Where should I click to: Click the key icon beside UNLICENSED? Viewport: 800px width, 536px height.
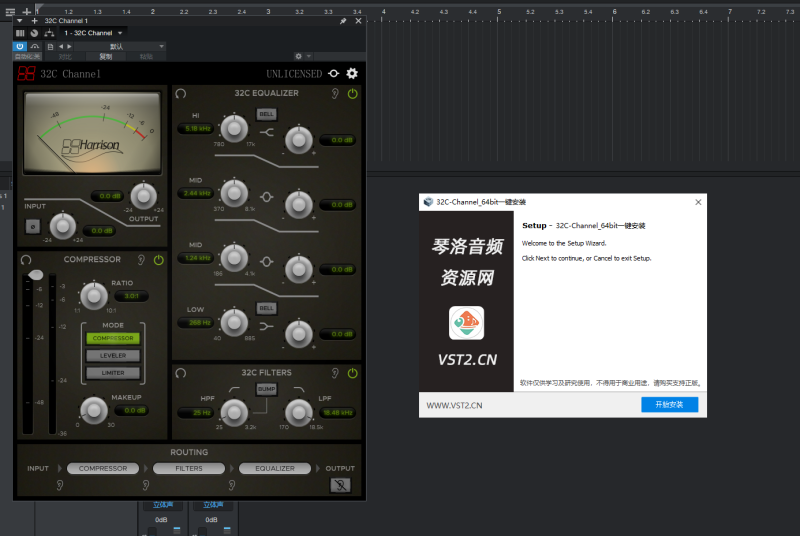click(333, 73)
